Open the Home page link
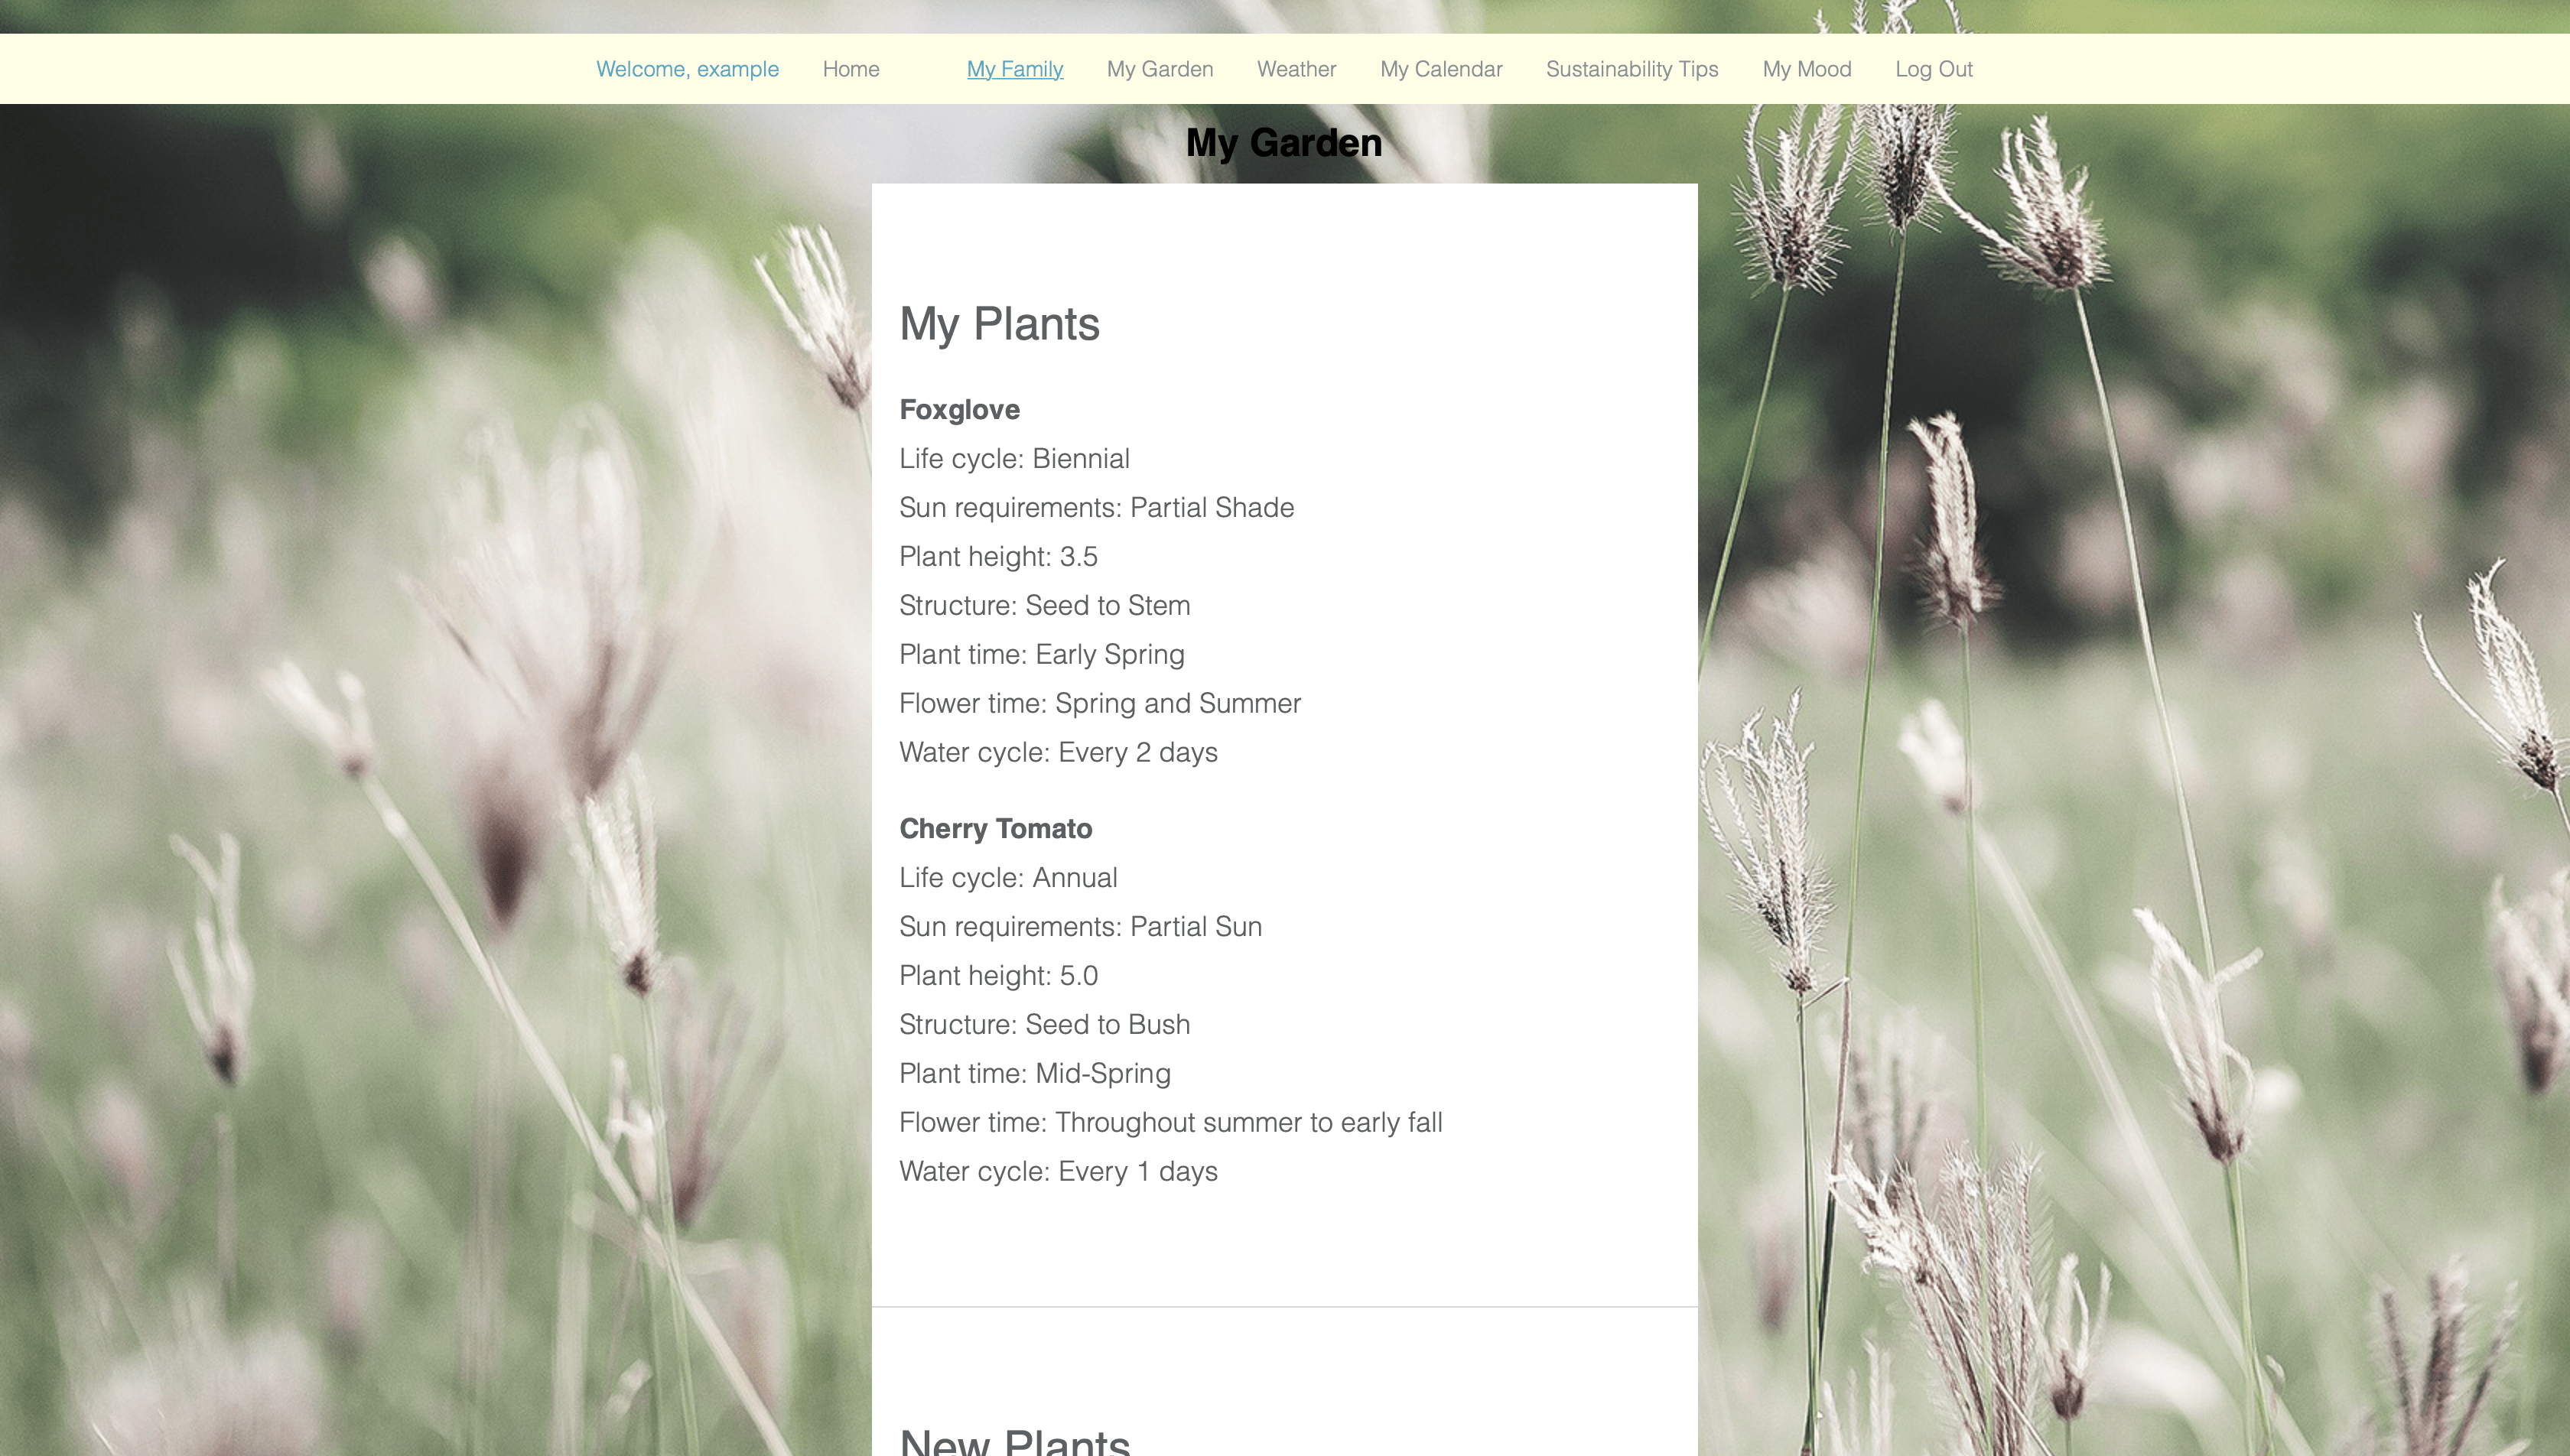This screenshot has height=1456, width=2570. pos(850,69)
